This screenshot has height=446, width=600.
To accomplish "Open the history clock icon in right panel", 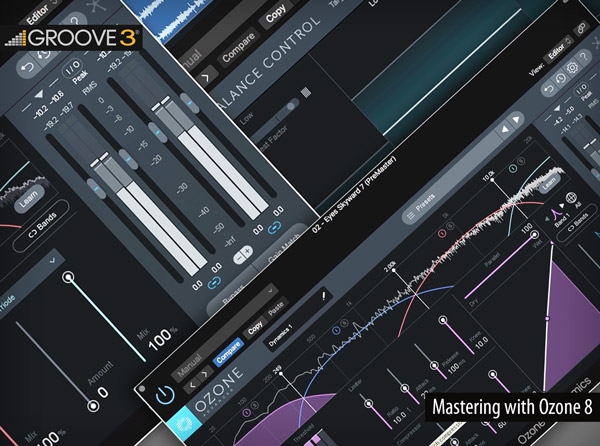I will coord(561,78).
